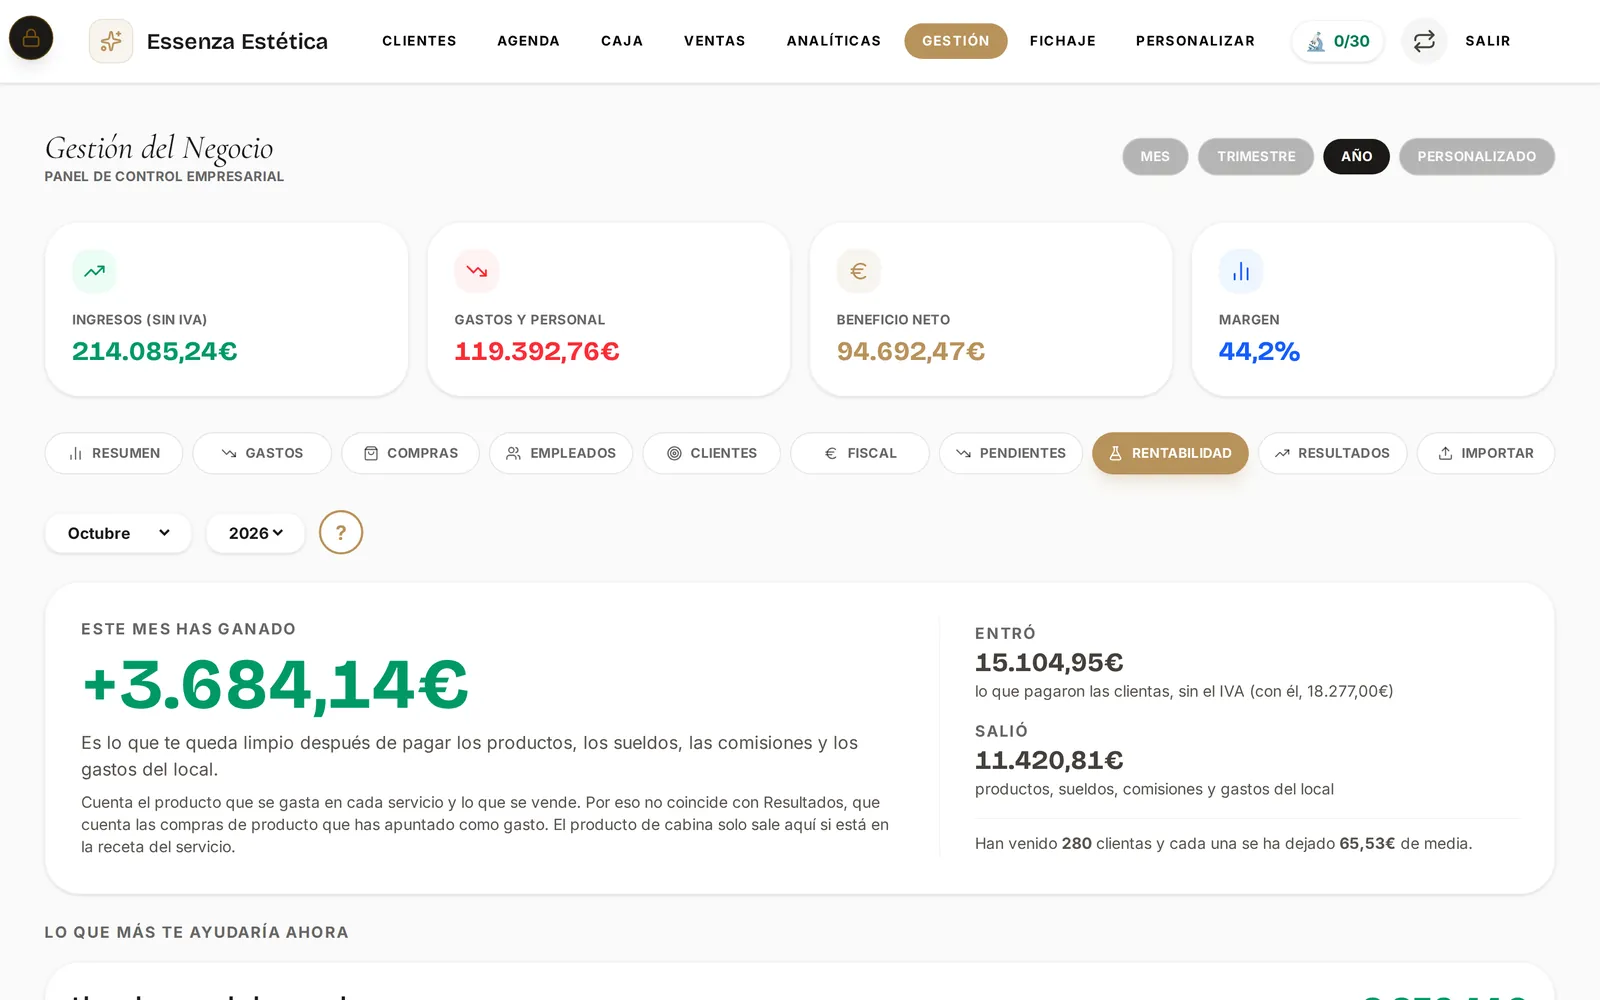Image resolution: width=1600 pixels, height=1000 pixels.
Task: Select the Trimestre period filter
Action: 1256,156
